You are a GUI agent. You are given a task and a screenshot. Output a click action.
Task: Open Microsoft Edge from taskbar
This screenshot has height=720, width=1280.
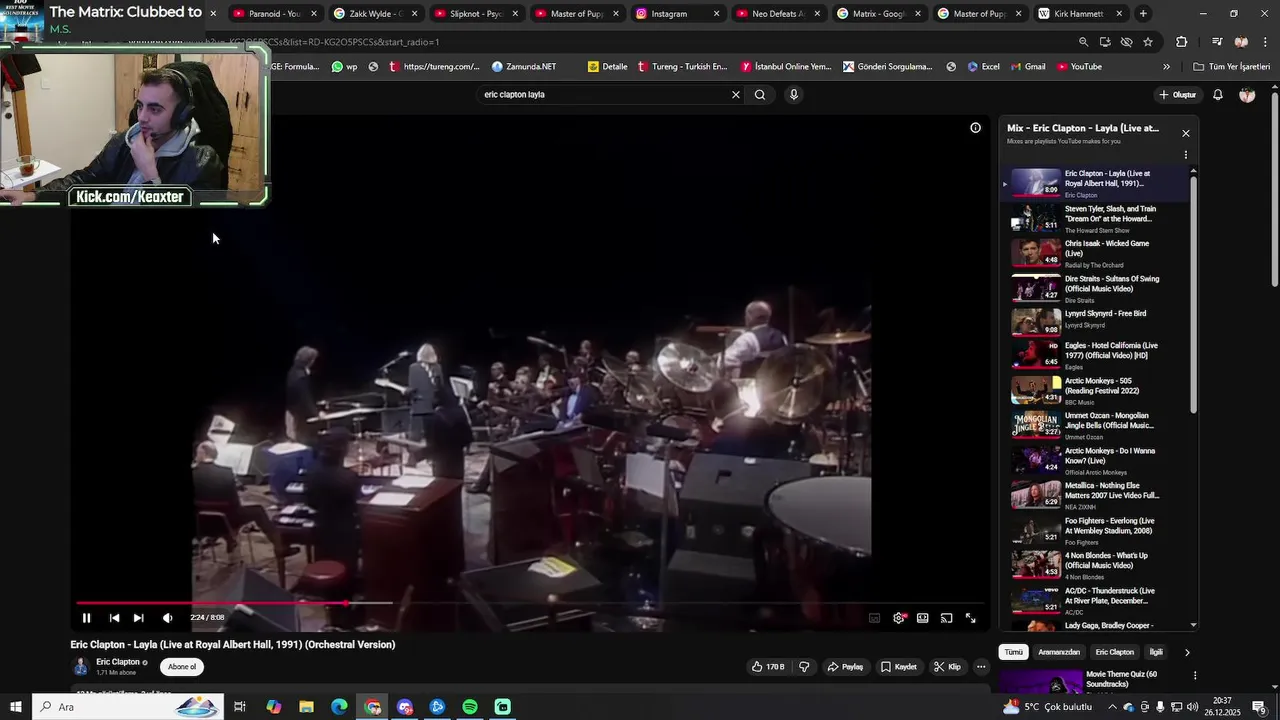click(x=339, y=707)
